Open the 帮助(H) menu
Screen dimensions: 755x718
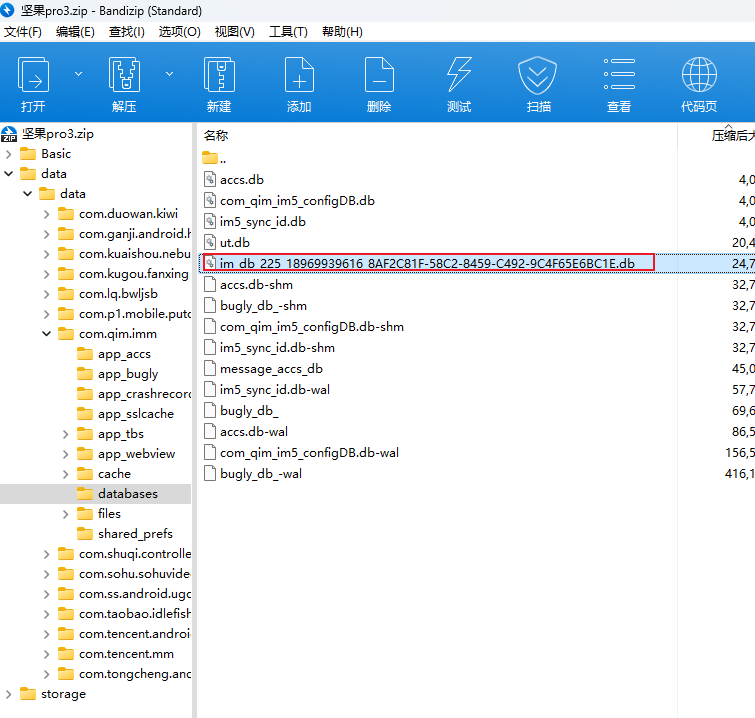[x=342, y=32]
